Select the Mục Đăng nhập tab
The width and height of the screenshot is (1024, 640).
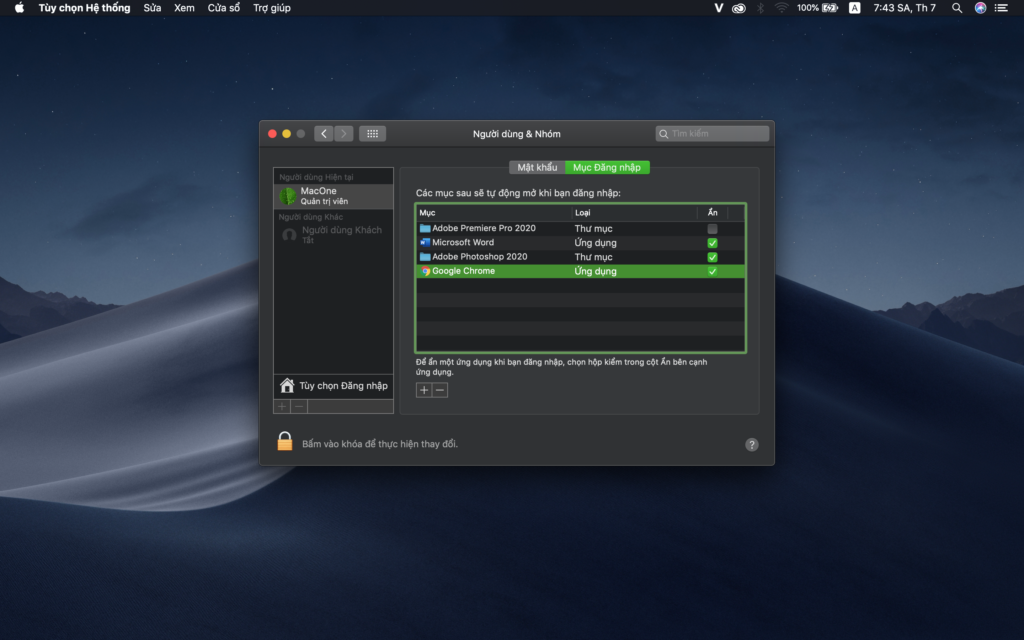607,168
